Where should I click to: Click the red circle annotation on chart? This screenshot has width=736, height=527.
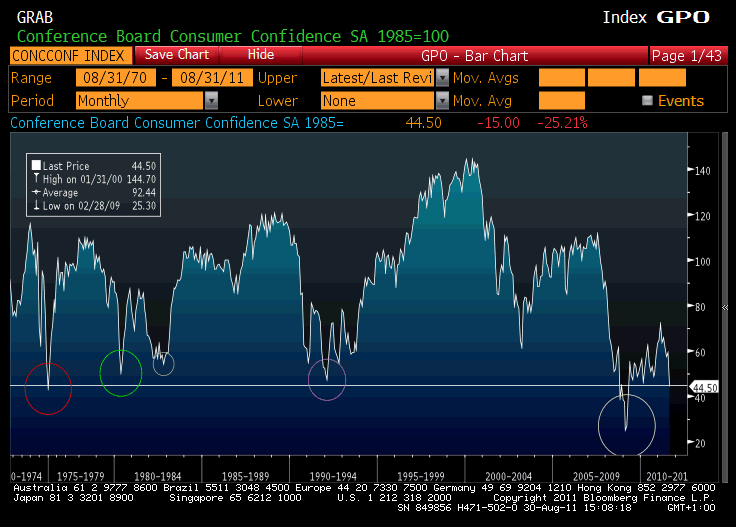(48, 389)
